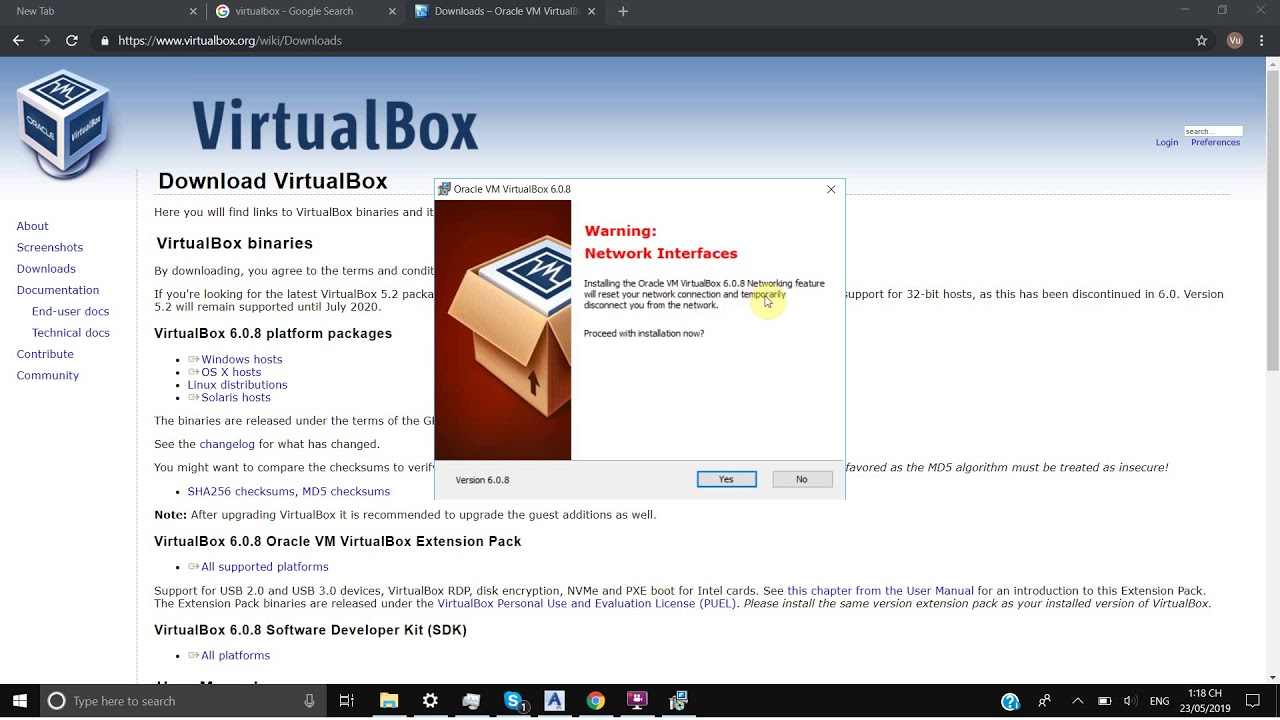Viewport: 1280px width, 720px height.
Task: Open the People icon in the tray
Action: tap(1044, 701)
